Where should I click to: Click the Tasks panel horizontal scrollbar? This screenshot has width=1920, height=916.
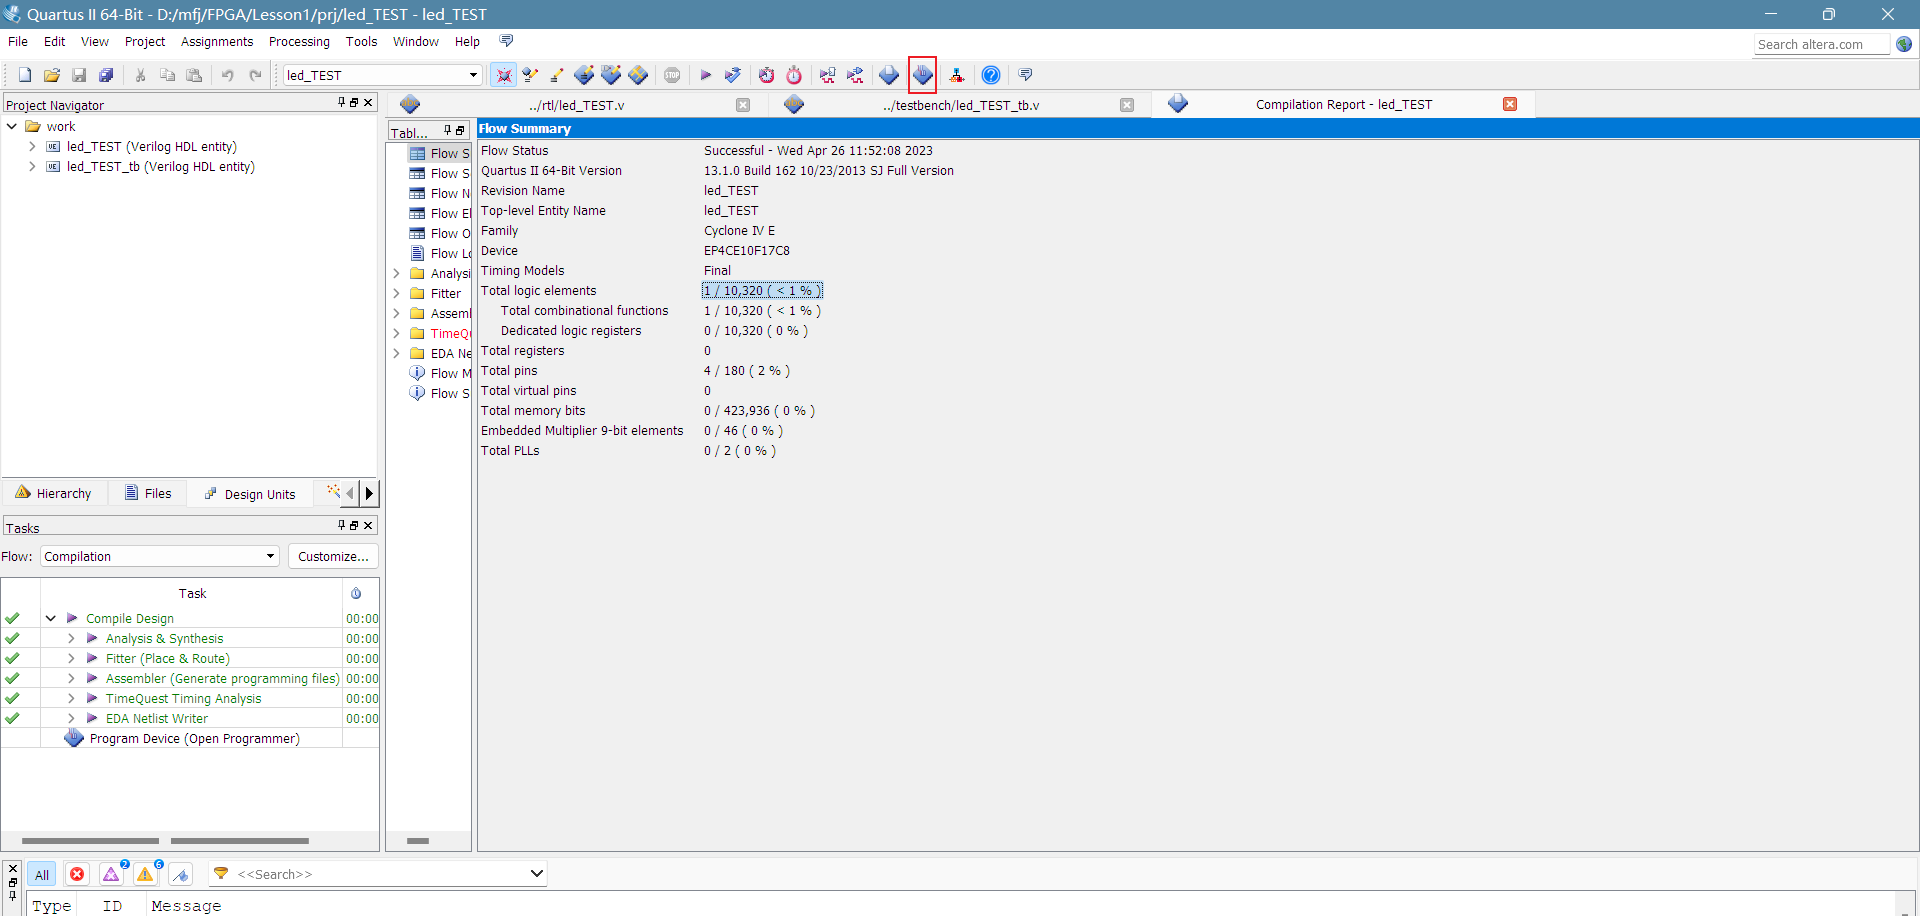pos(165,840)
